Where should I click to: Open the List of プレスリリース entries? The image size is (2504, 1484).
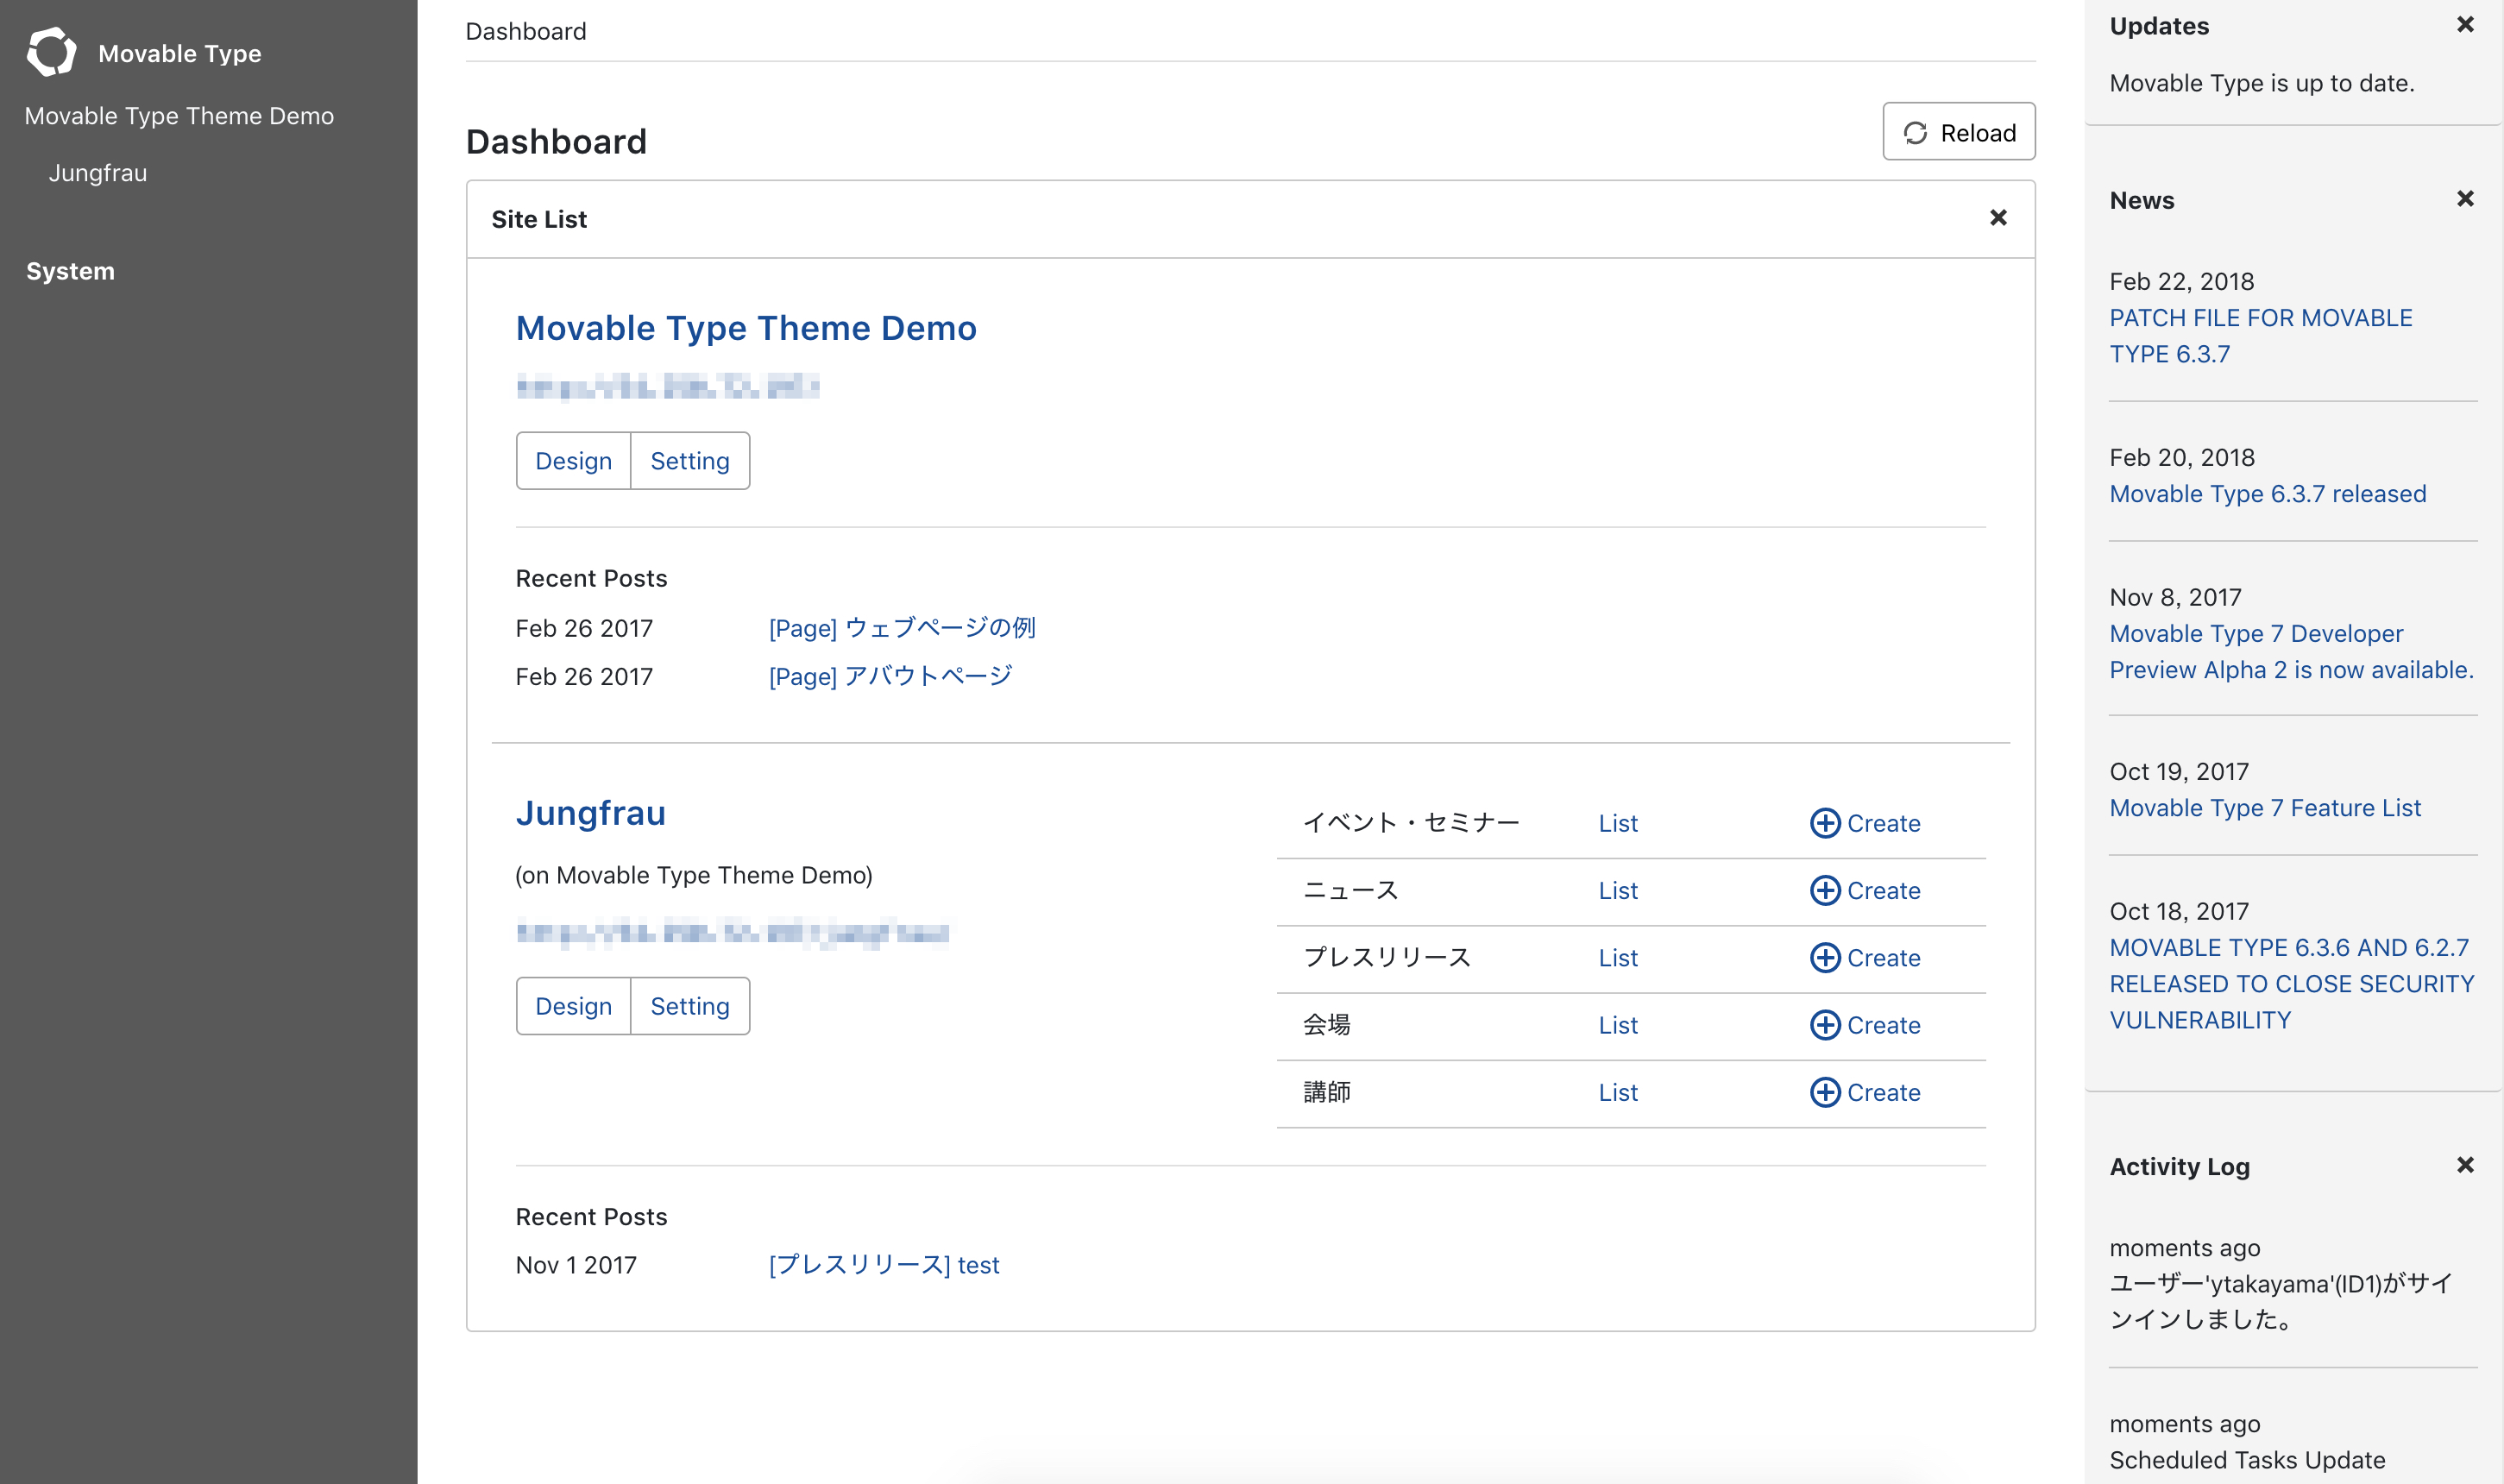(x=1617, y=957)
